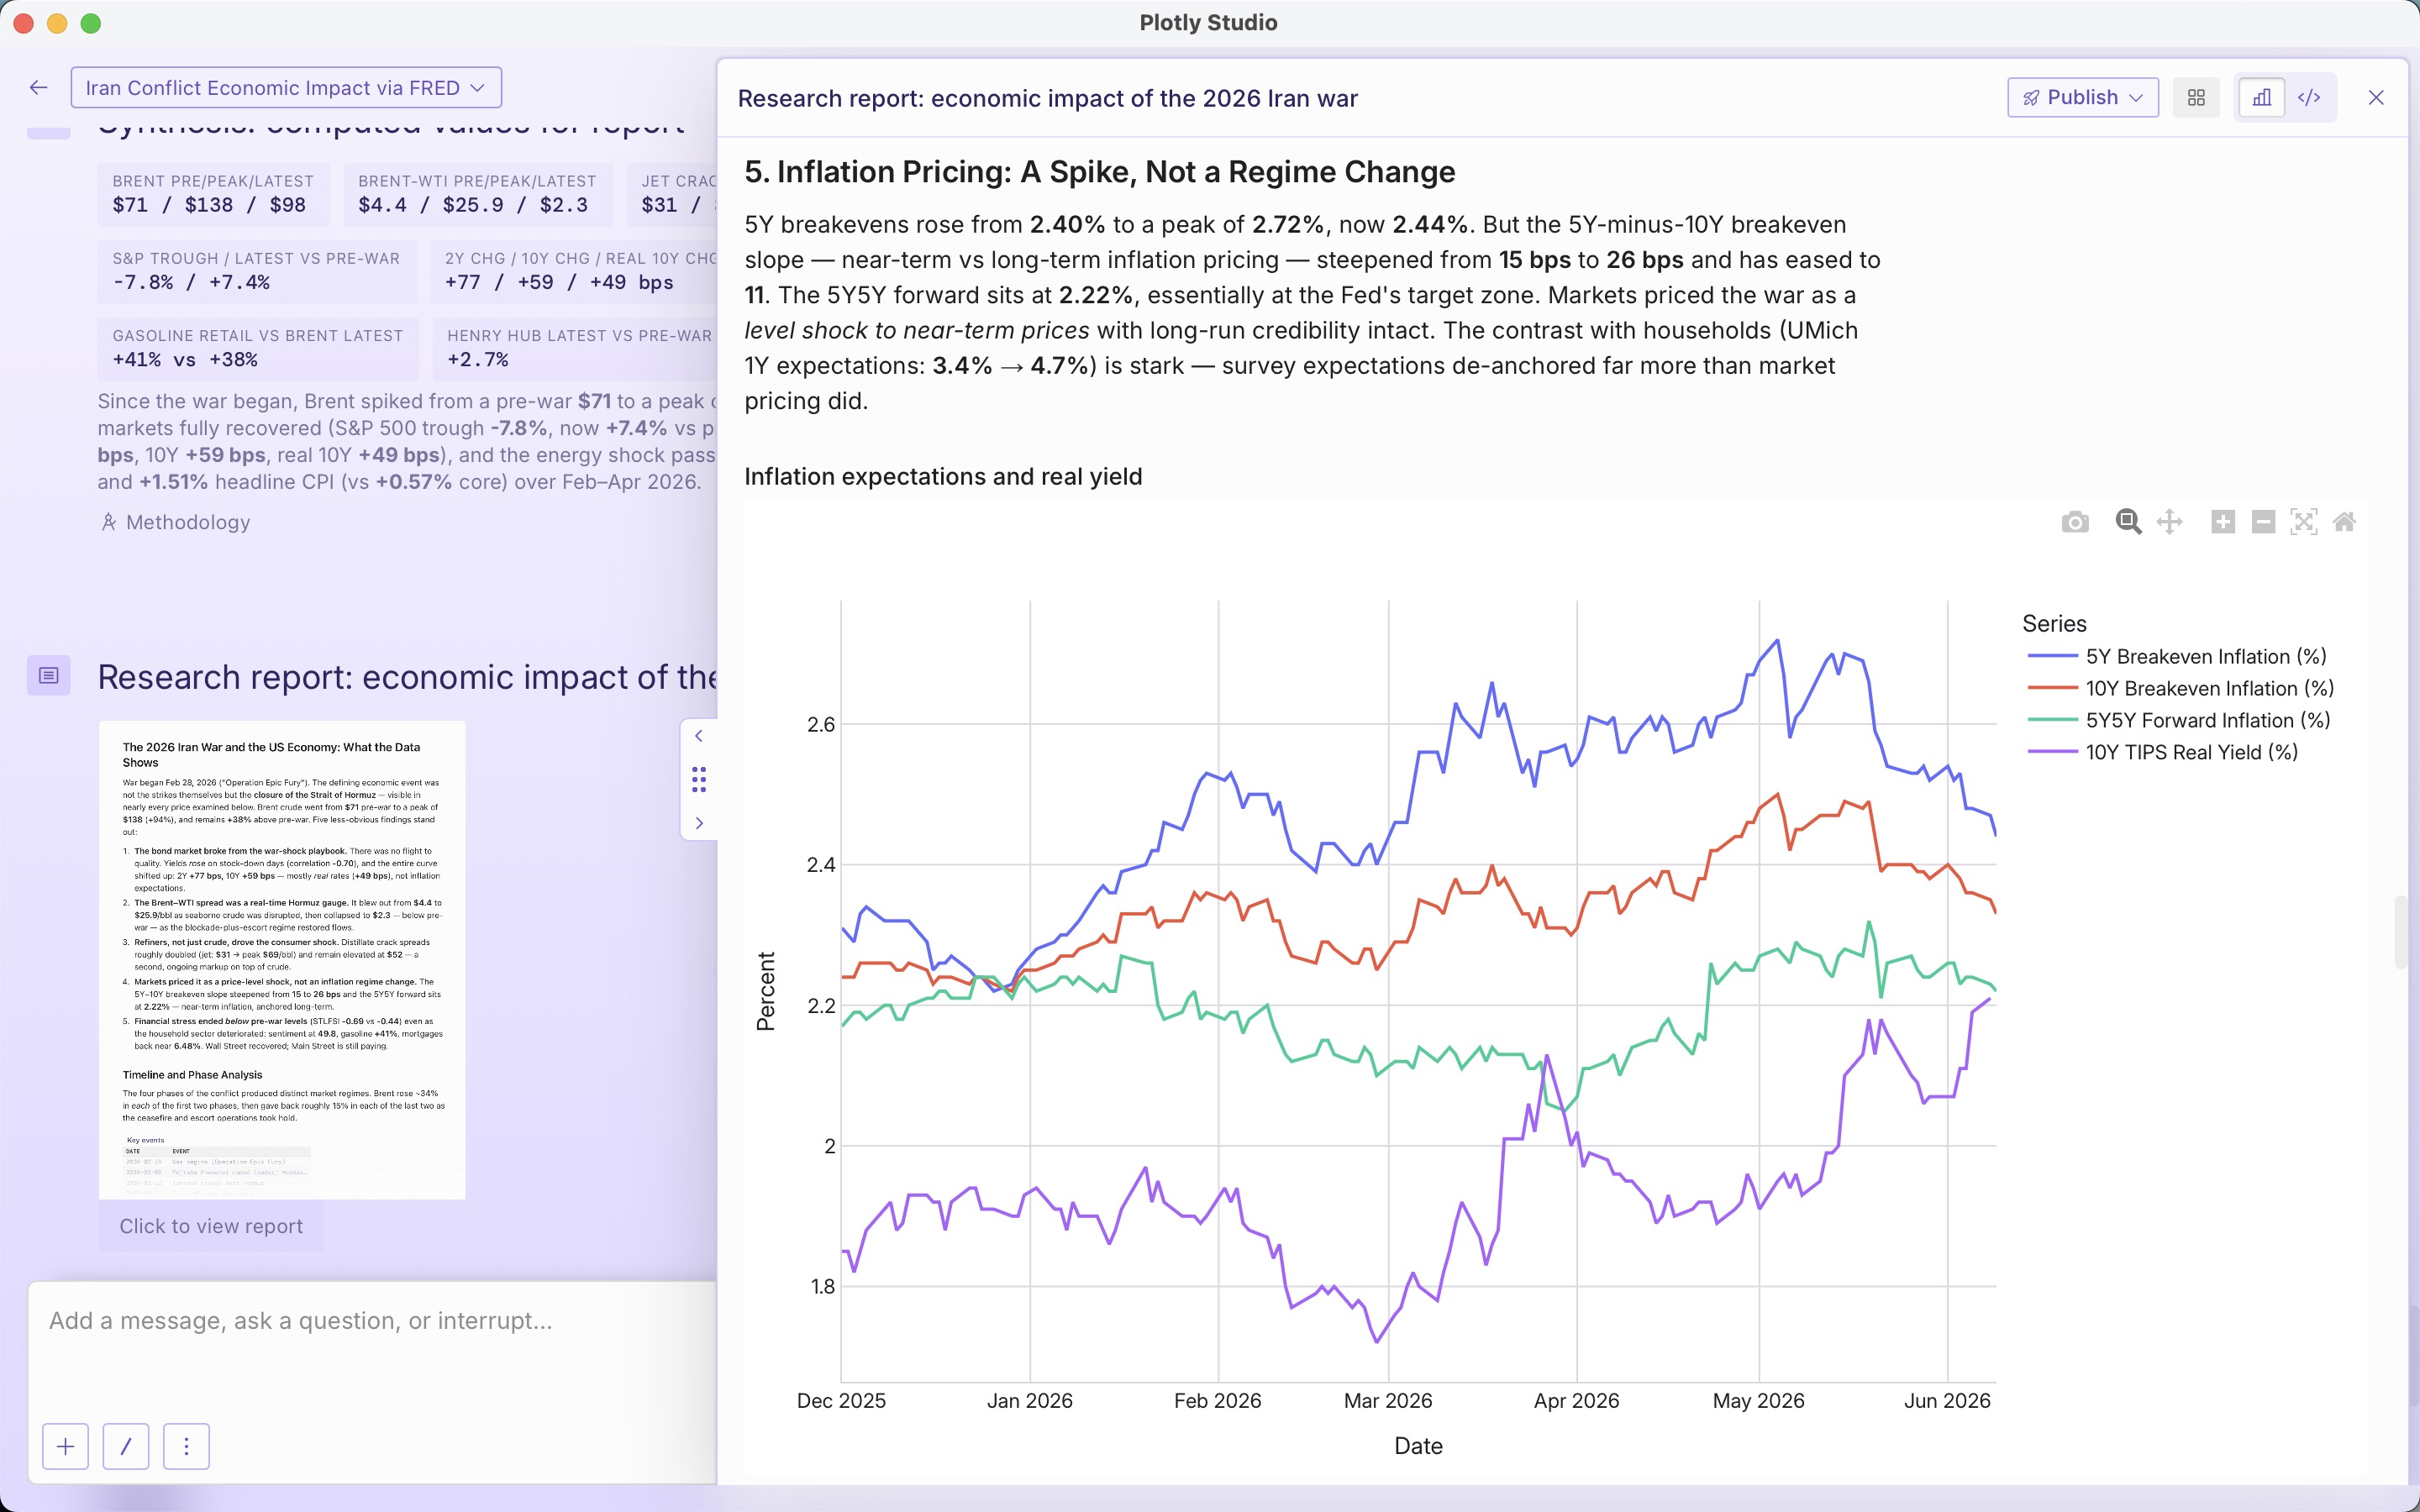Click the Inflation expectations and real yield title
Image resolution: width=2420 pixels, height=1512 pixels.
coord(943,477)
